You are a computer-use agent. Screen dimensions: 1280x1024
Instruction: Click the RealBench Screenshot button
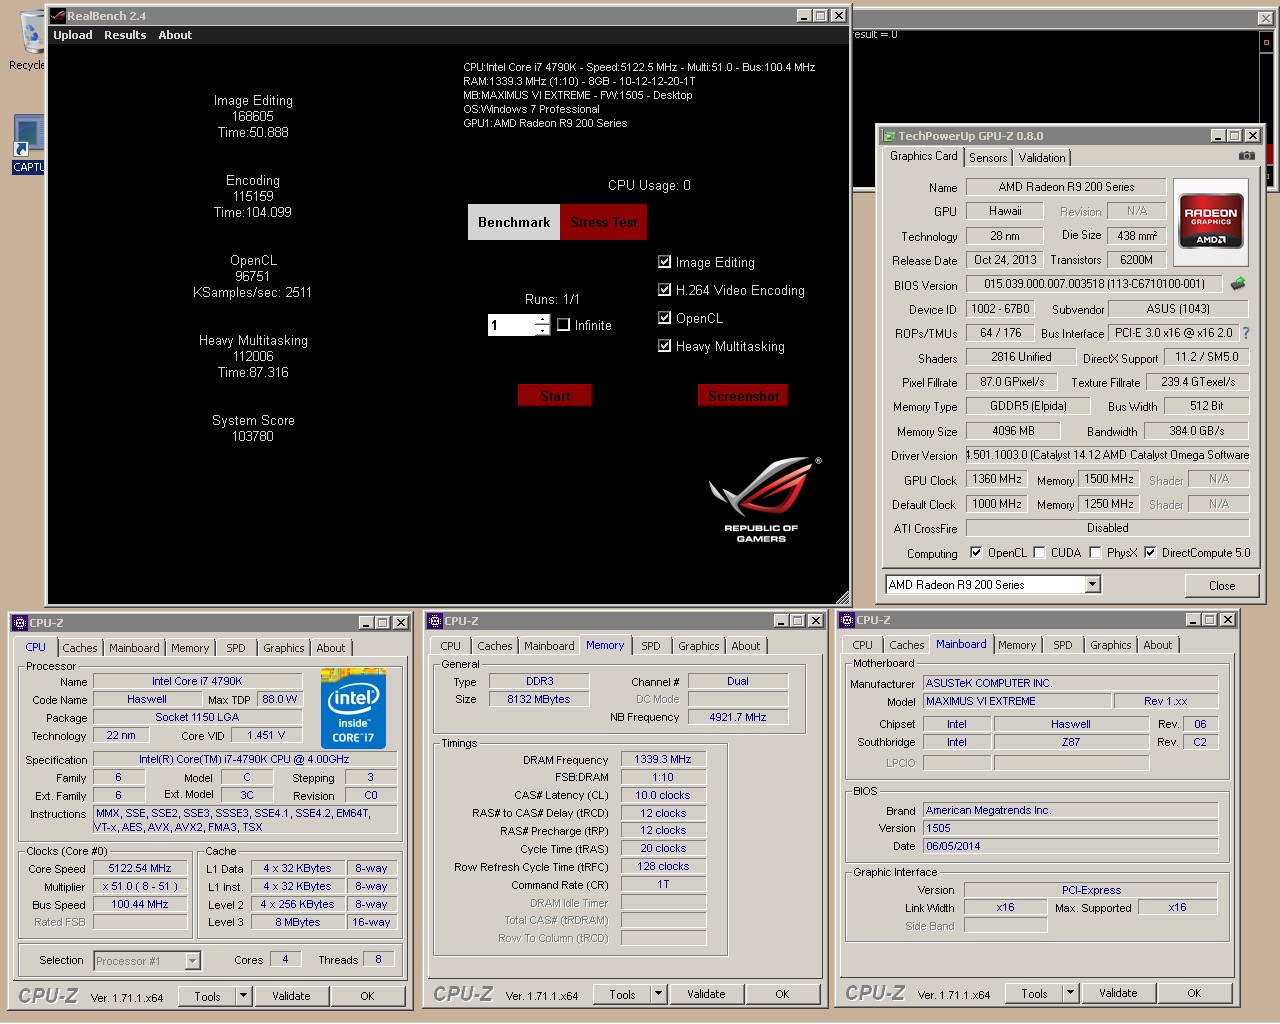click(743, 396)
